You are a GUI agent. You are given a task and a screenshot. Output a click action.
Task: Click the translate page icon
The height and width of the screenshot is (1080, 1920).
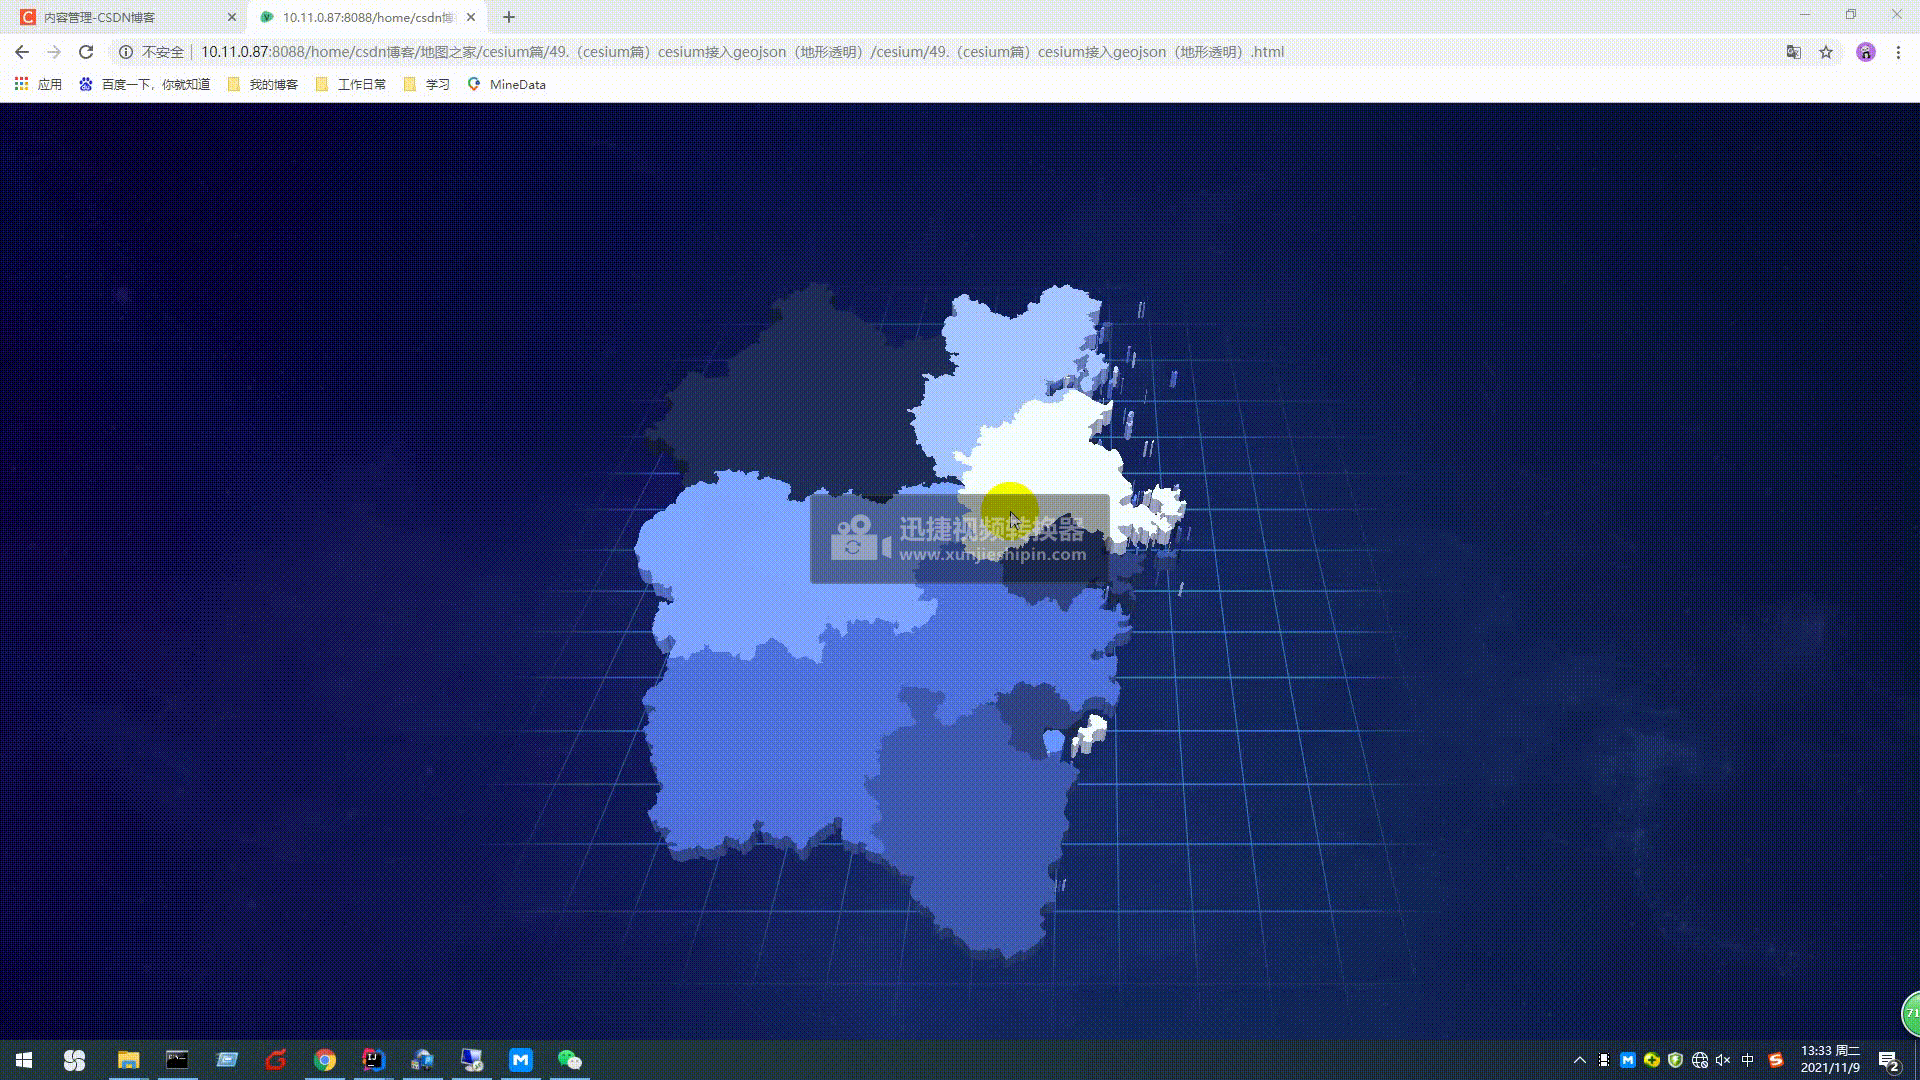(1794, 52)
